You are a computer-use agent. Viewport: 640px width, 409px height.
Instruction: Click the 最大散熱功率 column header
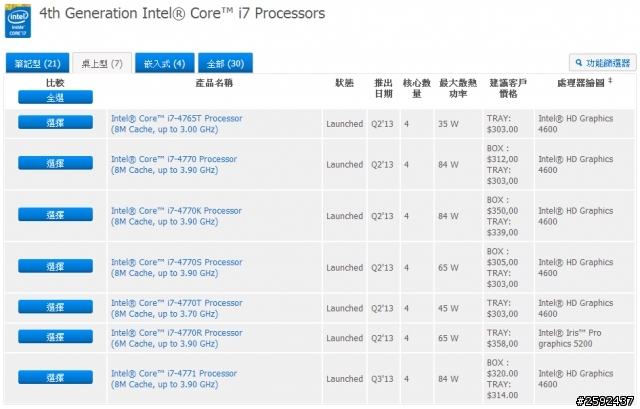pyautogui.click(x=458, y=88)
